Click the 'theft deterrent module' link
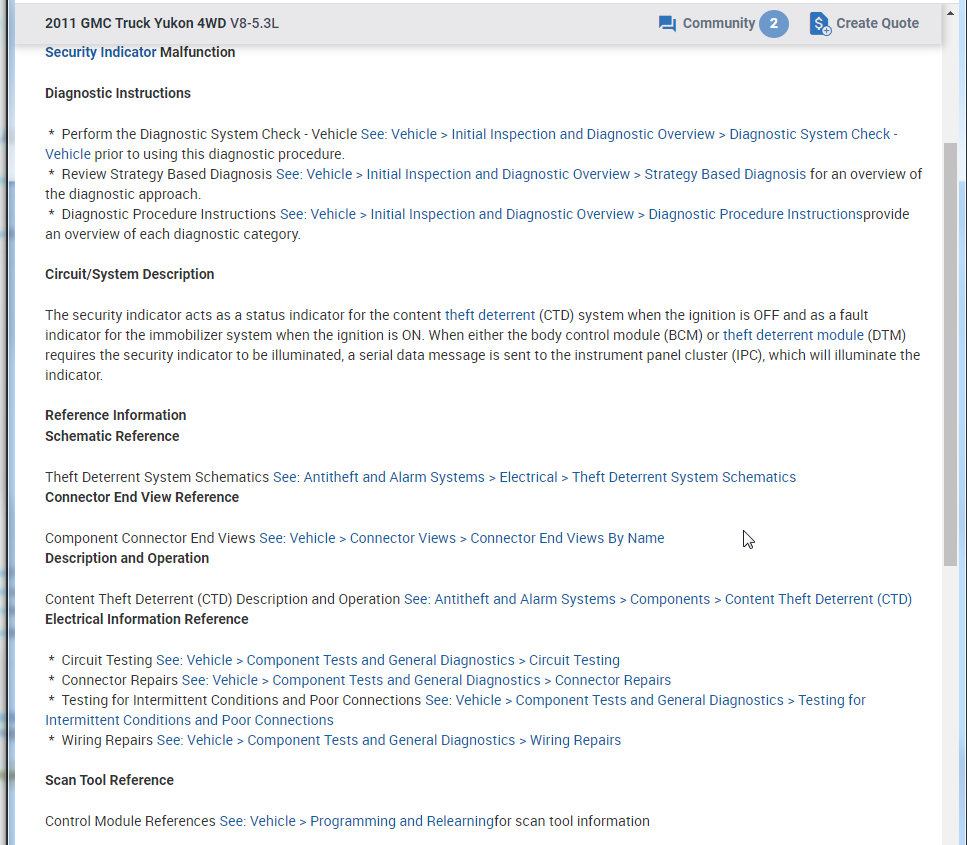This screenshot has width=967, height=845. 793,335
